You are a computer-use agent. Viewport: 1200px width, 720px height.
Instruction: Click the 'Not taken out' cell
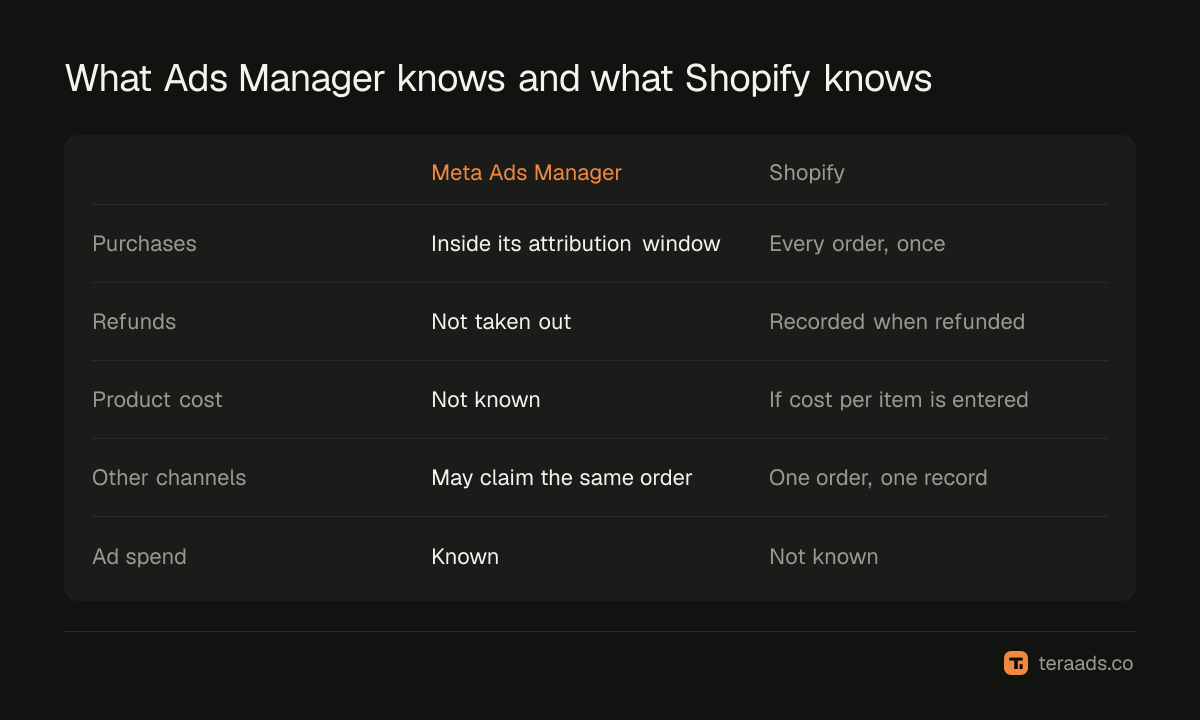[x=501, y=322]
